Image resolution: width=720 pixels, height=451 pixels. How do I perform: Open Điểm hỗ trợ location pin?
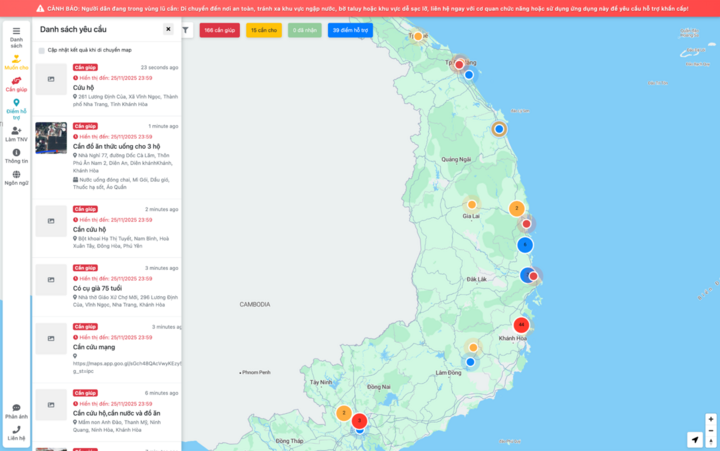(16, 103)
